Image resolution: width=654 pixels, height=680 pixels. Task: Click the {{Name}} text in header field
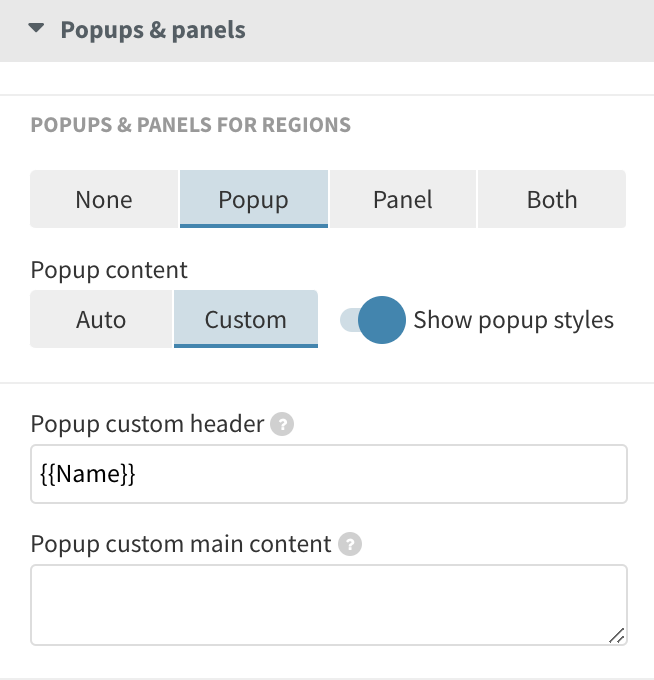click(87, 474)
